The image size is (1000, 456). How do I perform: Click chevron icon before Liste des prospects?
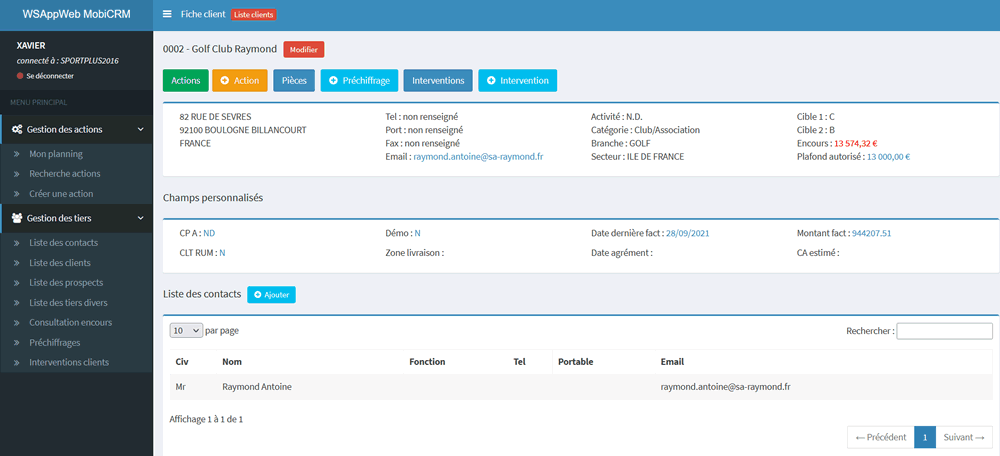pyautogui.click(x=17, y=283)
